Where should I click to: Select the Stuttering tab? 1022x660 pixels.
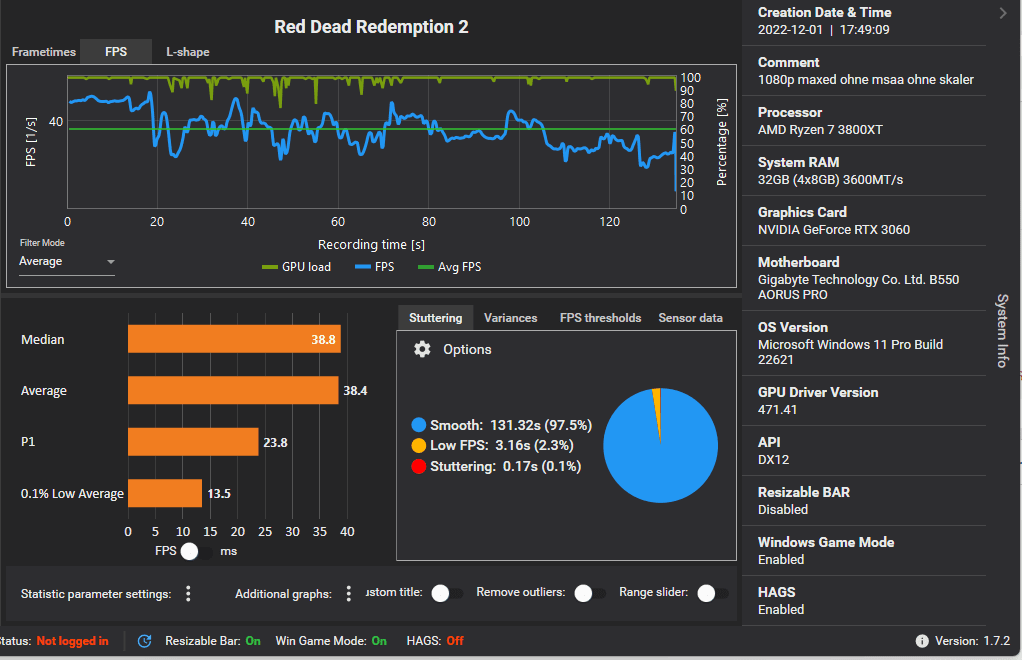coord(435,318)
